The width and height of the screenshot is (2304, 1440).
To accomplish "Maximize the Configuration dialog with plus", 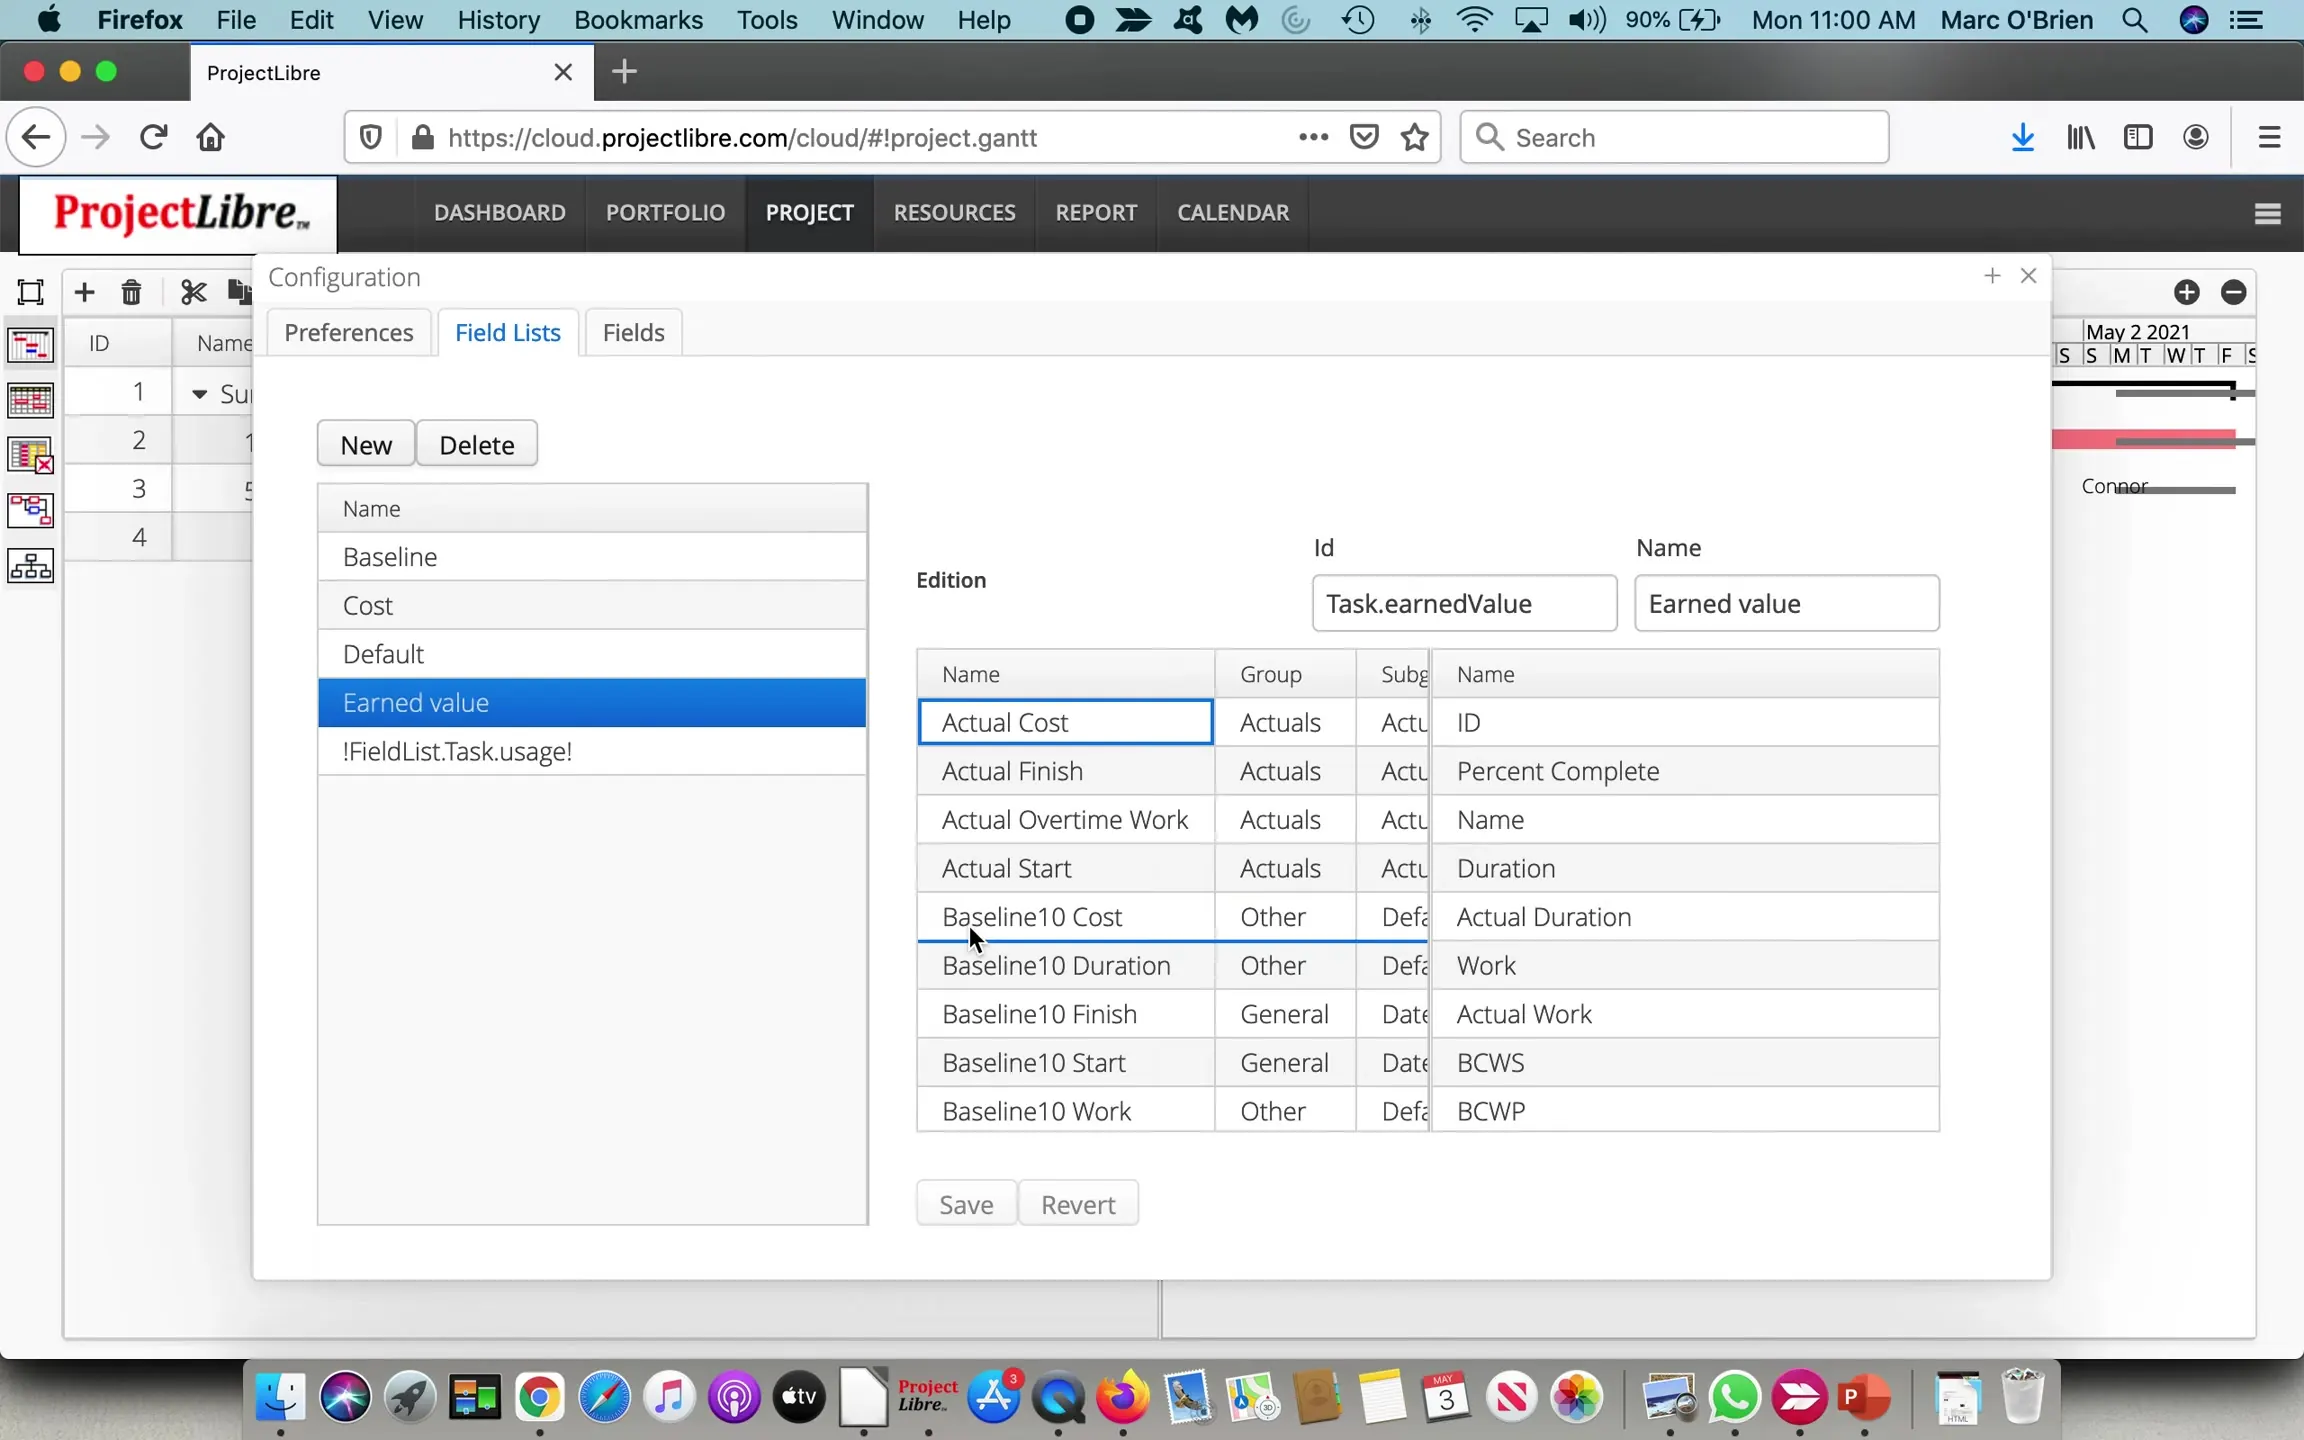I will click(1992, 276).
